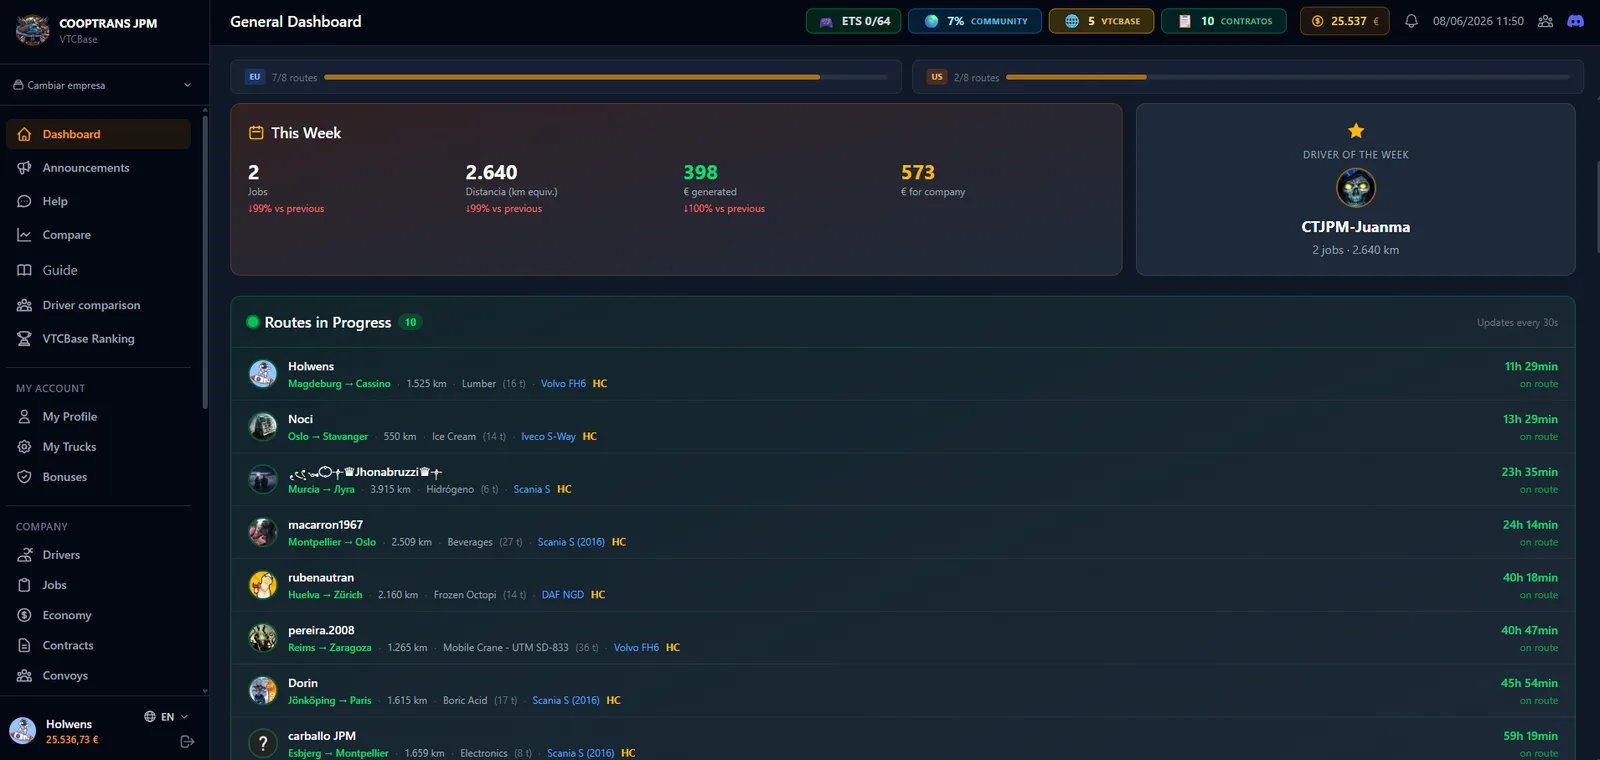Image resolution: width=1600 pixels, height=760 pixels.
Task: Click the This Week calendar icon
Action: pyautogui.click(x=256, y=133)
